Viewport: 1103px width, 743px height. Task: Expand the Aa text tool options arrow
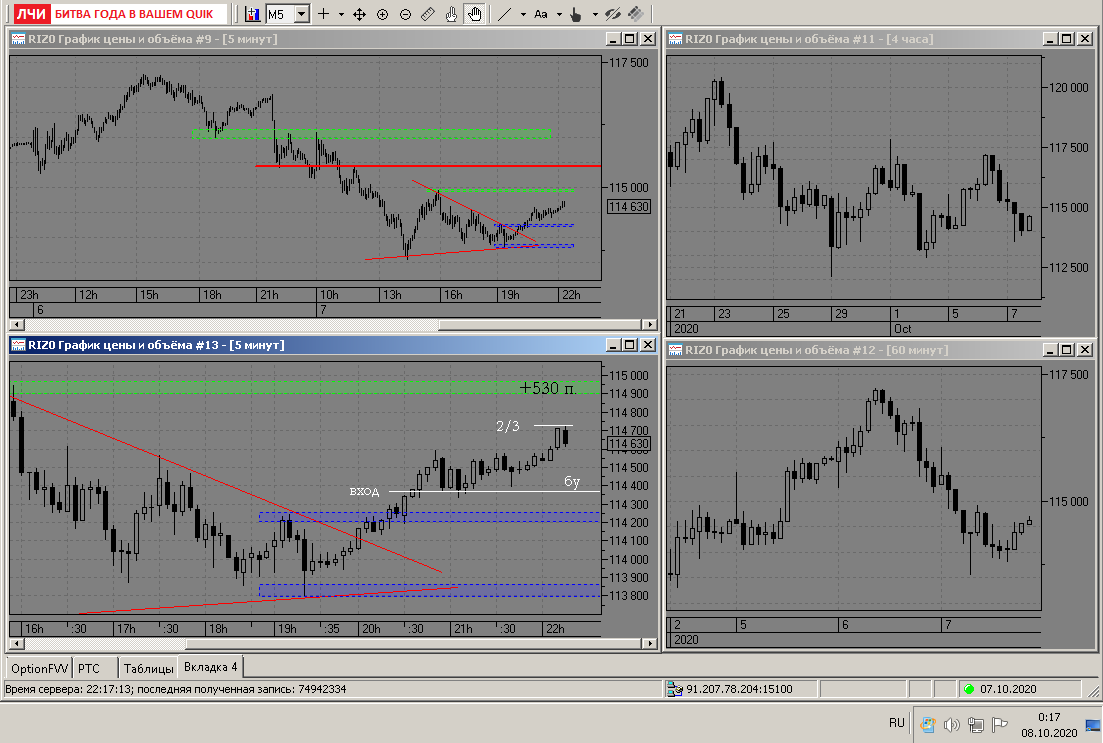559,14
